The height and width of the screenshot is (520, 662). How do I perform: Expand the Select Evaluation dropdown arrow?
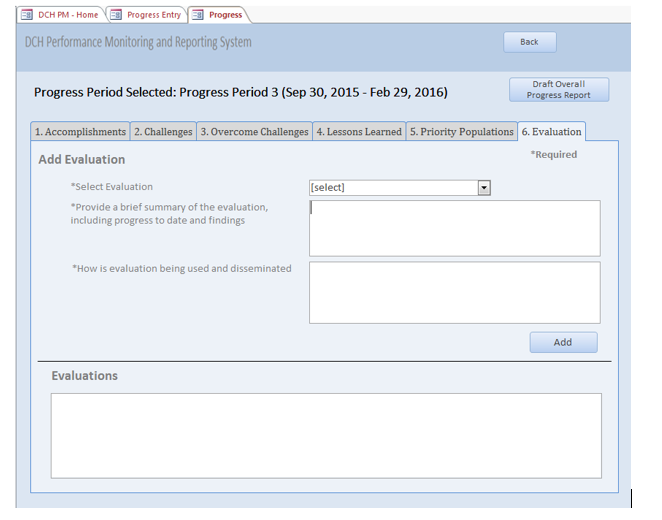click(x=484, y=187)
